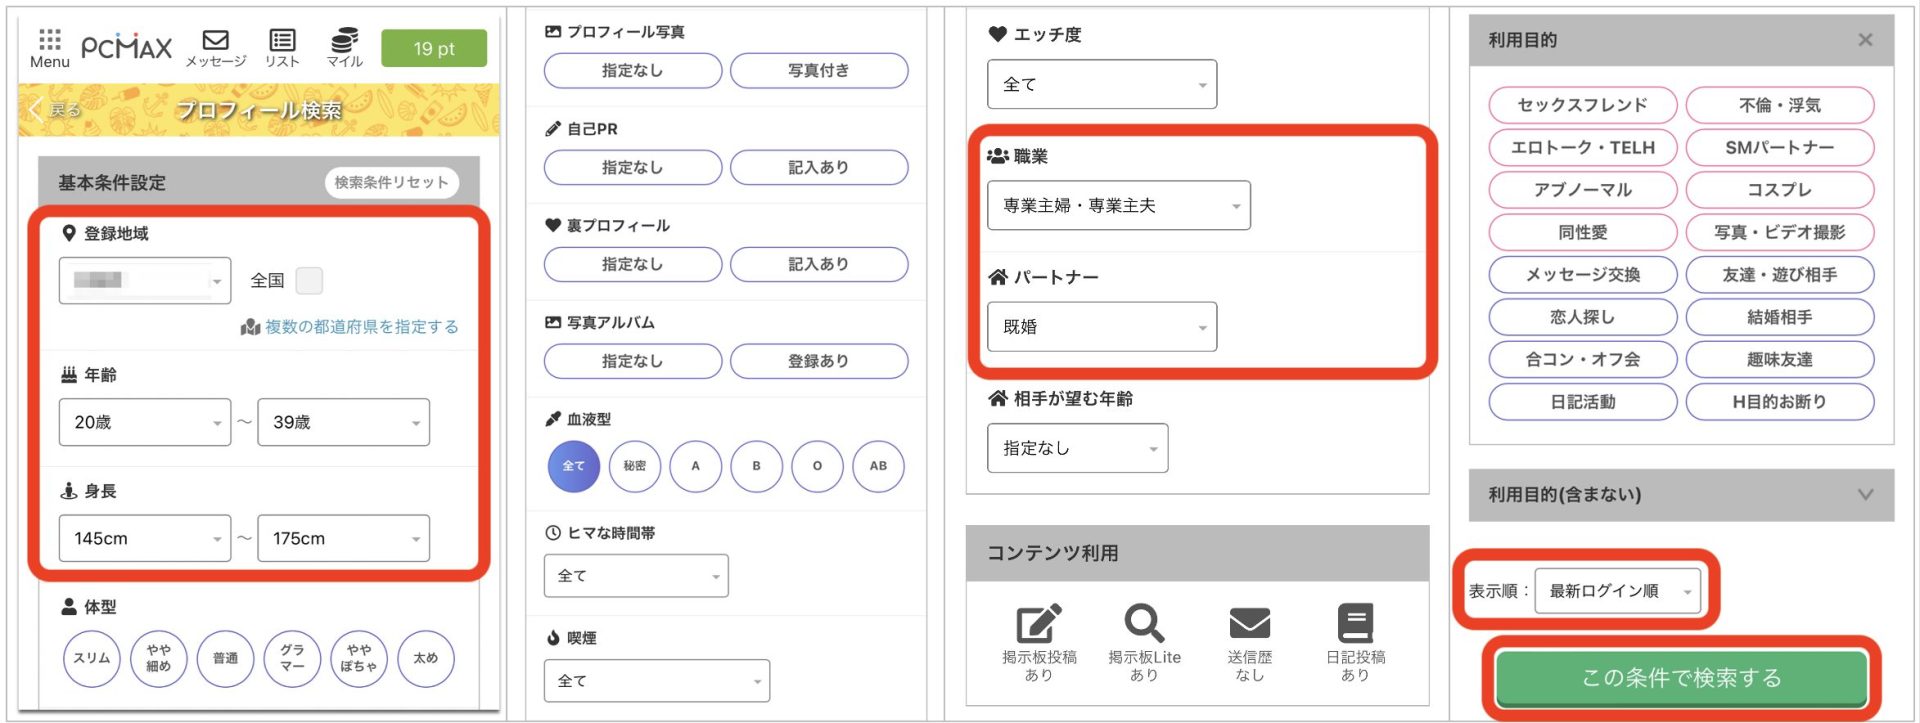Viewport: 1920px width, 723px height.
Task: Click the 19 pt points balance button
Action: coord(434,48)
